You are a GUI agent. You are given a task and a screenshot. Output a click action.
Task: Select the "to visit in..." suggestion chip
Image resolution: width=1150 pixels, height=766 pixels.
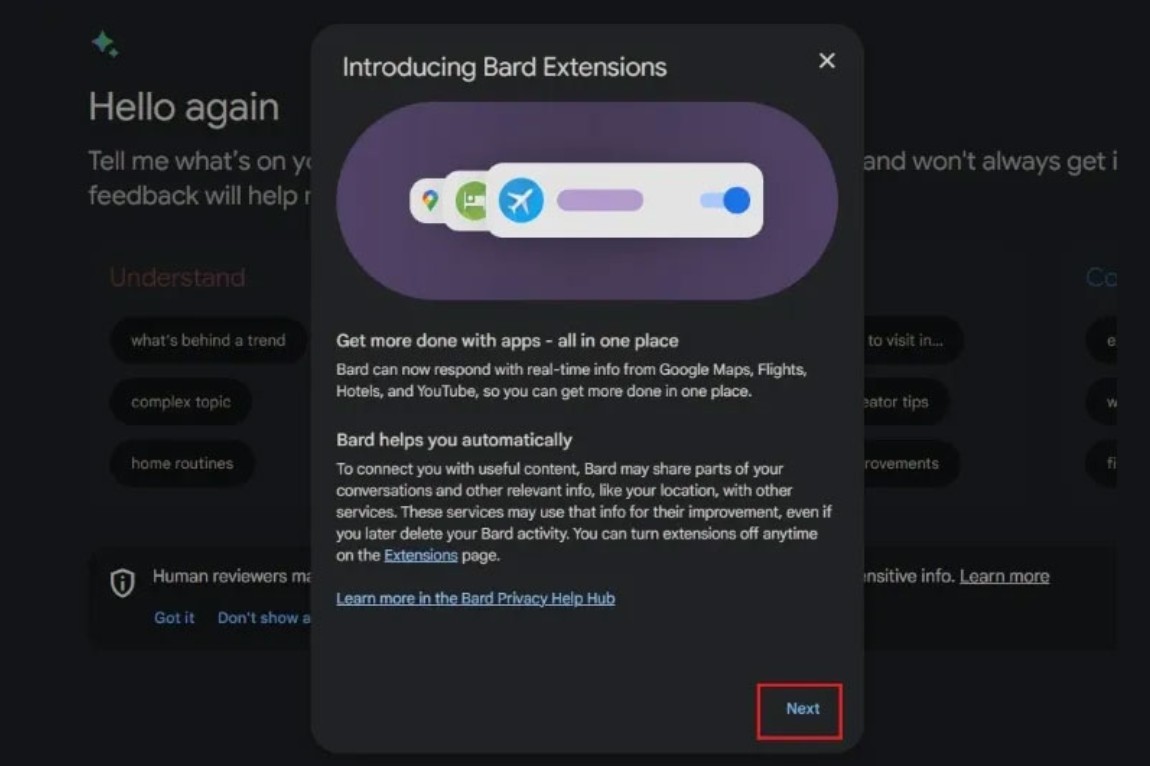pyautogui.click(x=909, y=340)
